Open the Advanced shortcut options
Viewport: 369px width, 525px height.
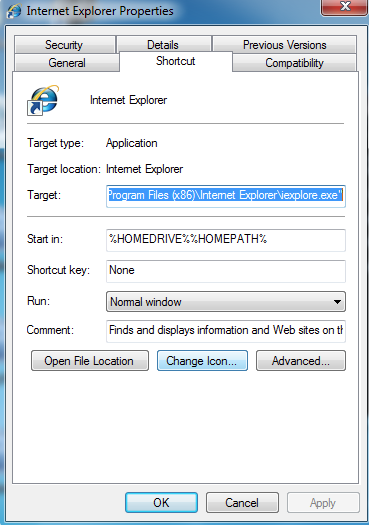coord(301,361)
